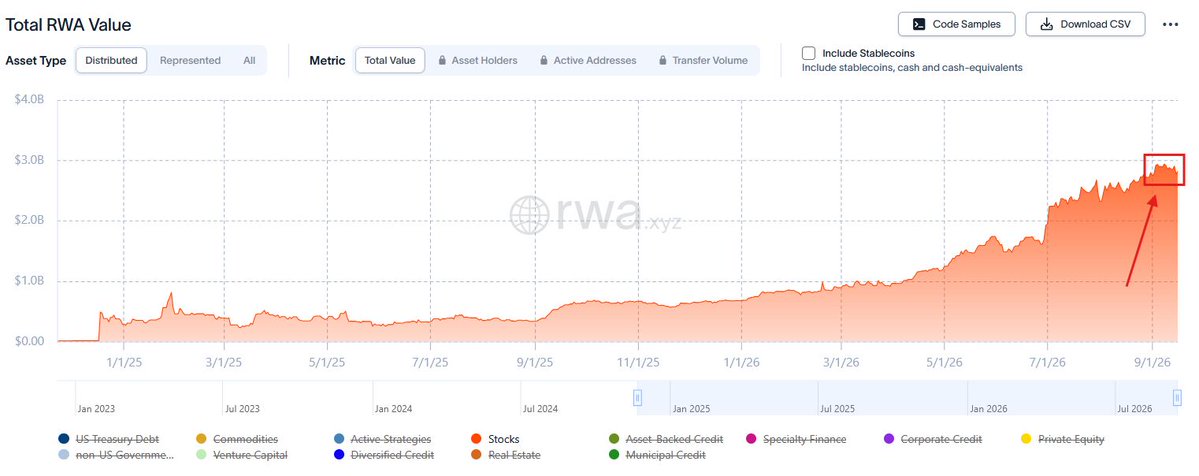Click the Total RWA Value heading
Screen dimensions: 1199x476
coord(69,24)
